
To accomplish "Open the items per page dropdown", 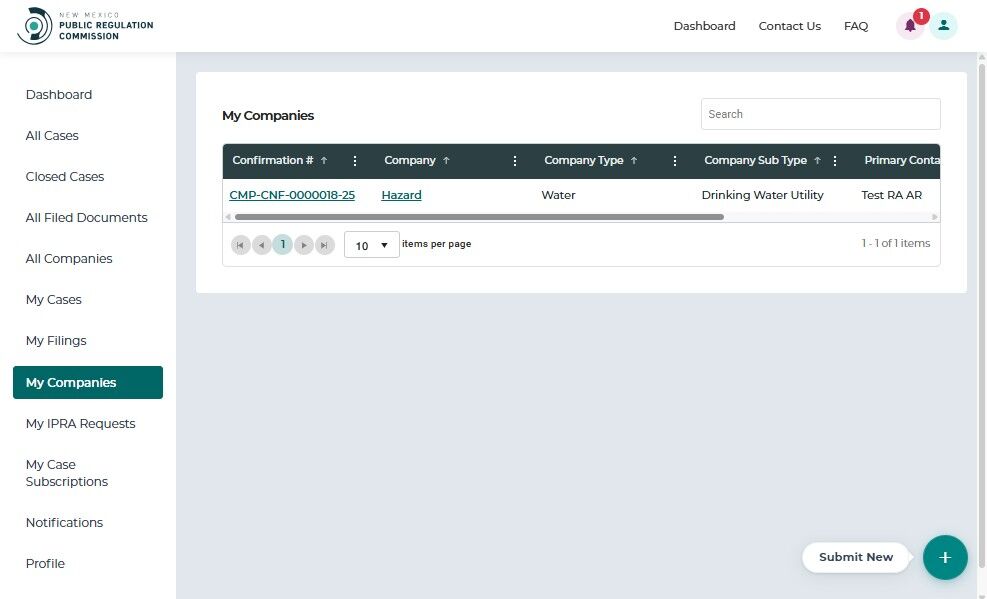I will 371,245.
